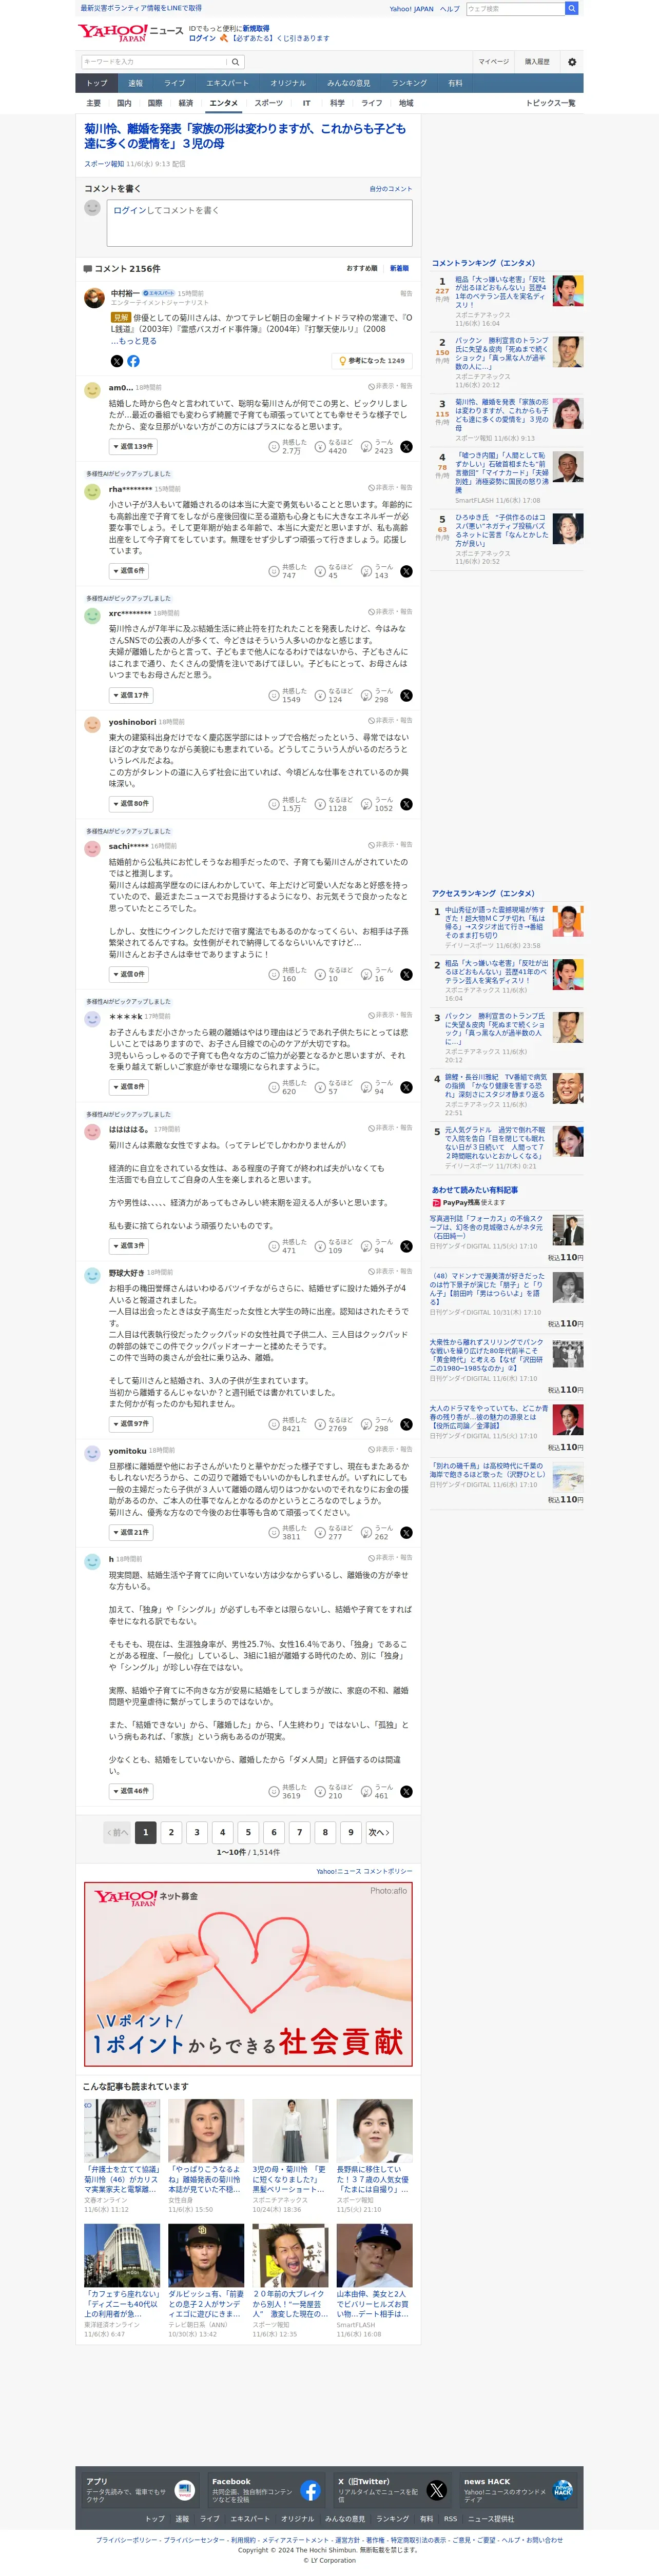This screenshot has height=2576, width=659.
Task: Open the news HACK icon in footer
Action: click(x=563, y=2490)
